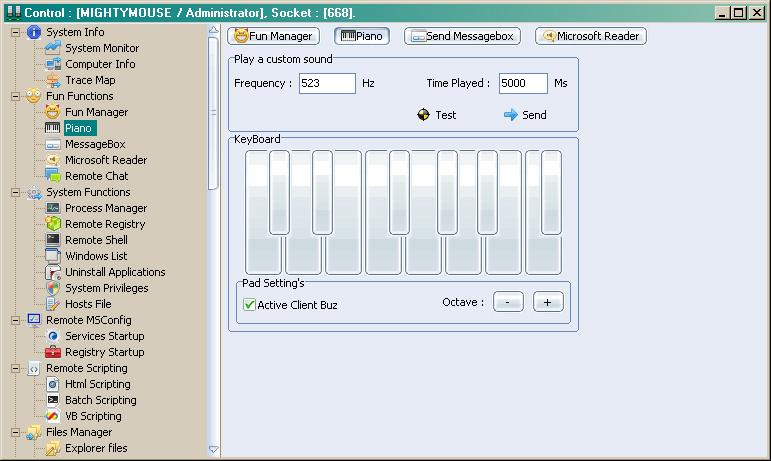Select Explorer files in the tree
The width and height of the screenshot is (771, 461).
pos(96,448)
